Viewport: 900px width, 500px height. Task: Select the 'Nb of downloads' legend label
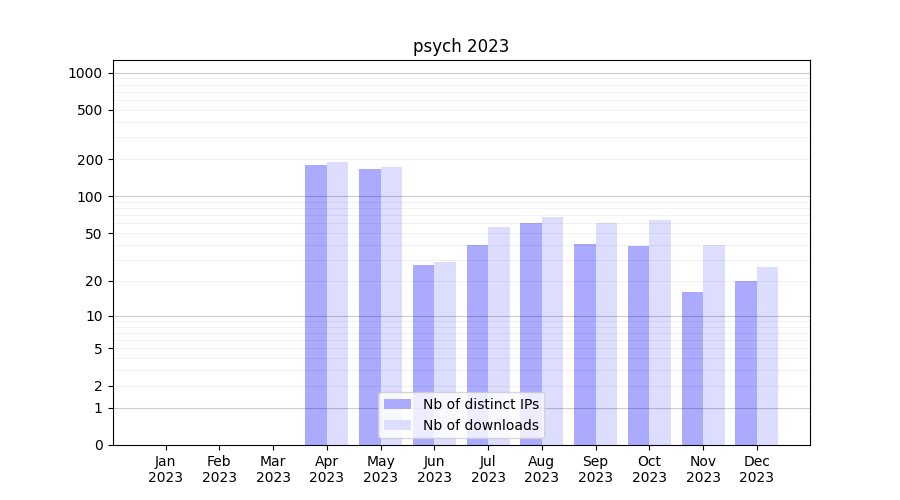click(480, 425)
